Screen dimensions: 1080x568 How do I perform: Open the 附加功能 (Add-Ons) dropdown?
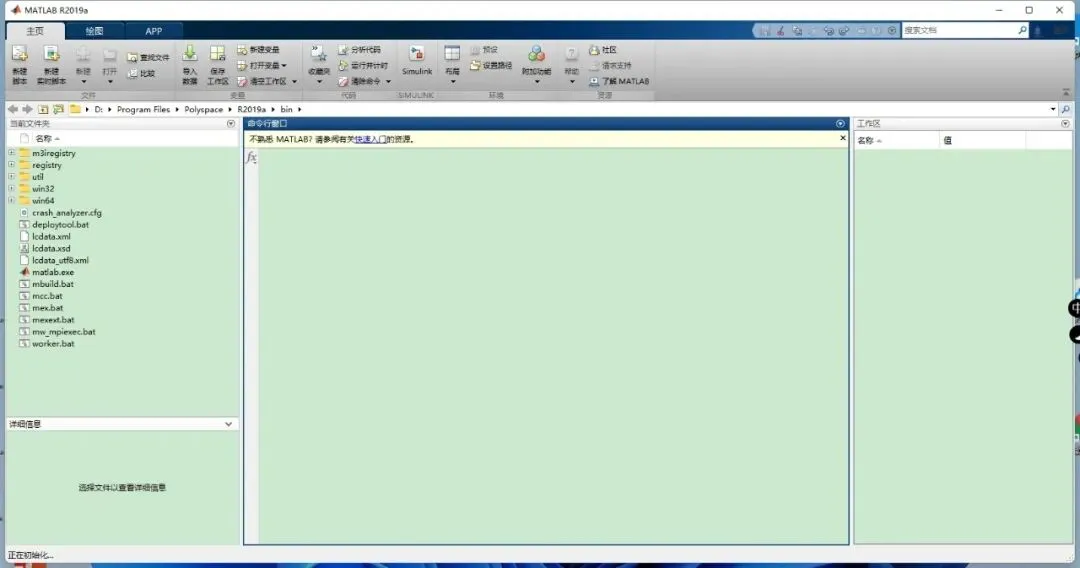tap(537, 81)
